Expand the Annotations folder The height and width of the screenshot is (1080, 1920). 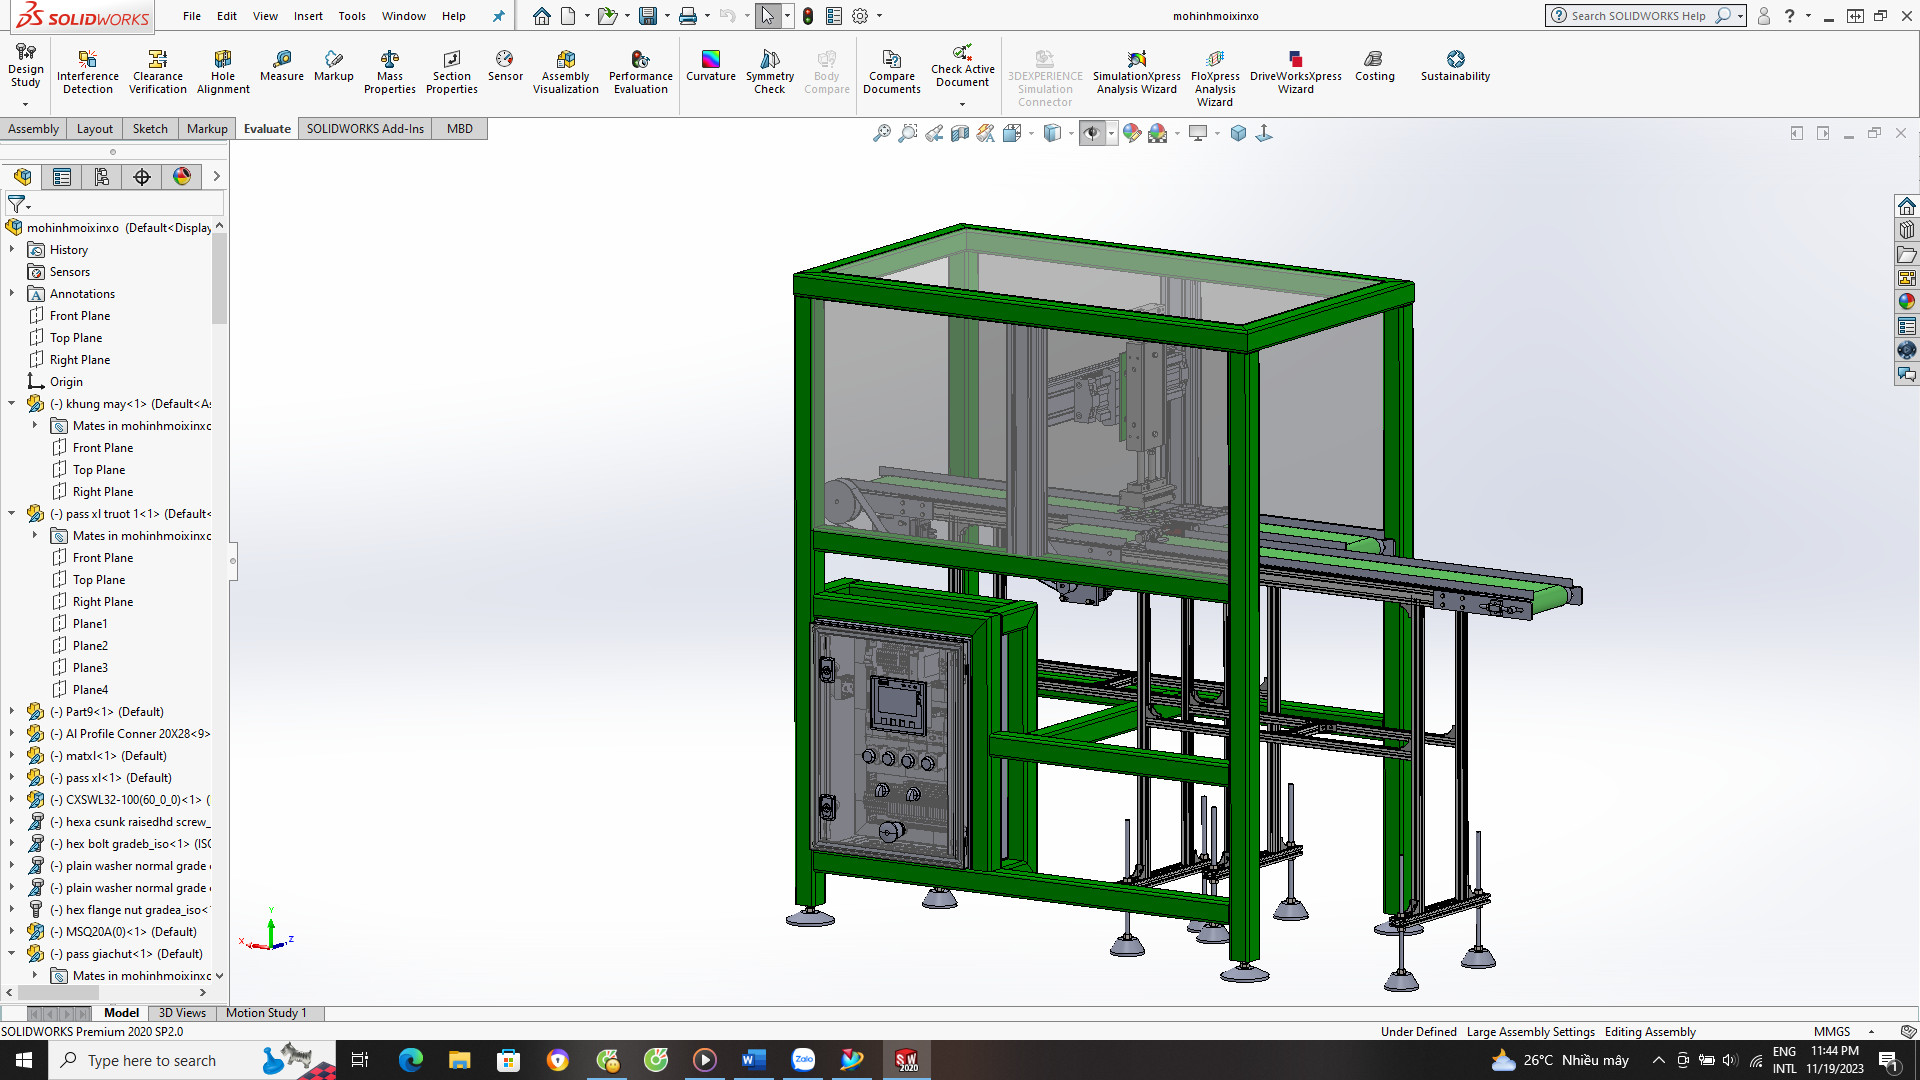13,293
